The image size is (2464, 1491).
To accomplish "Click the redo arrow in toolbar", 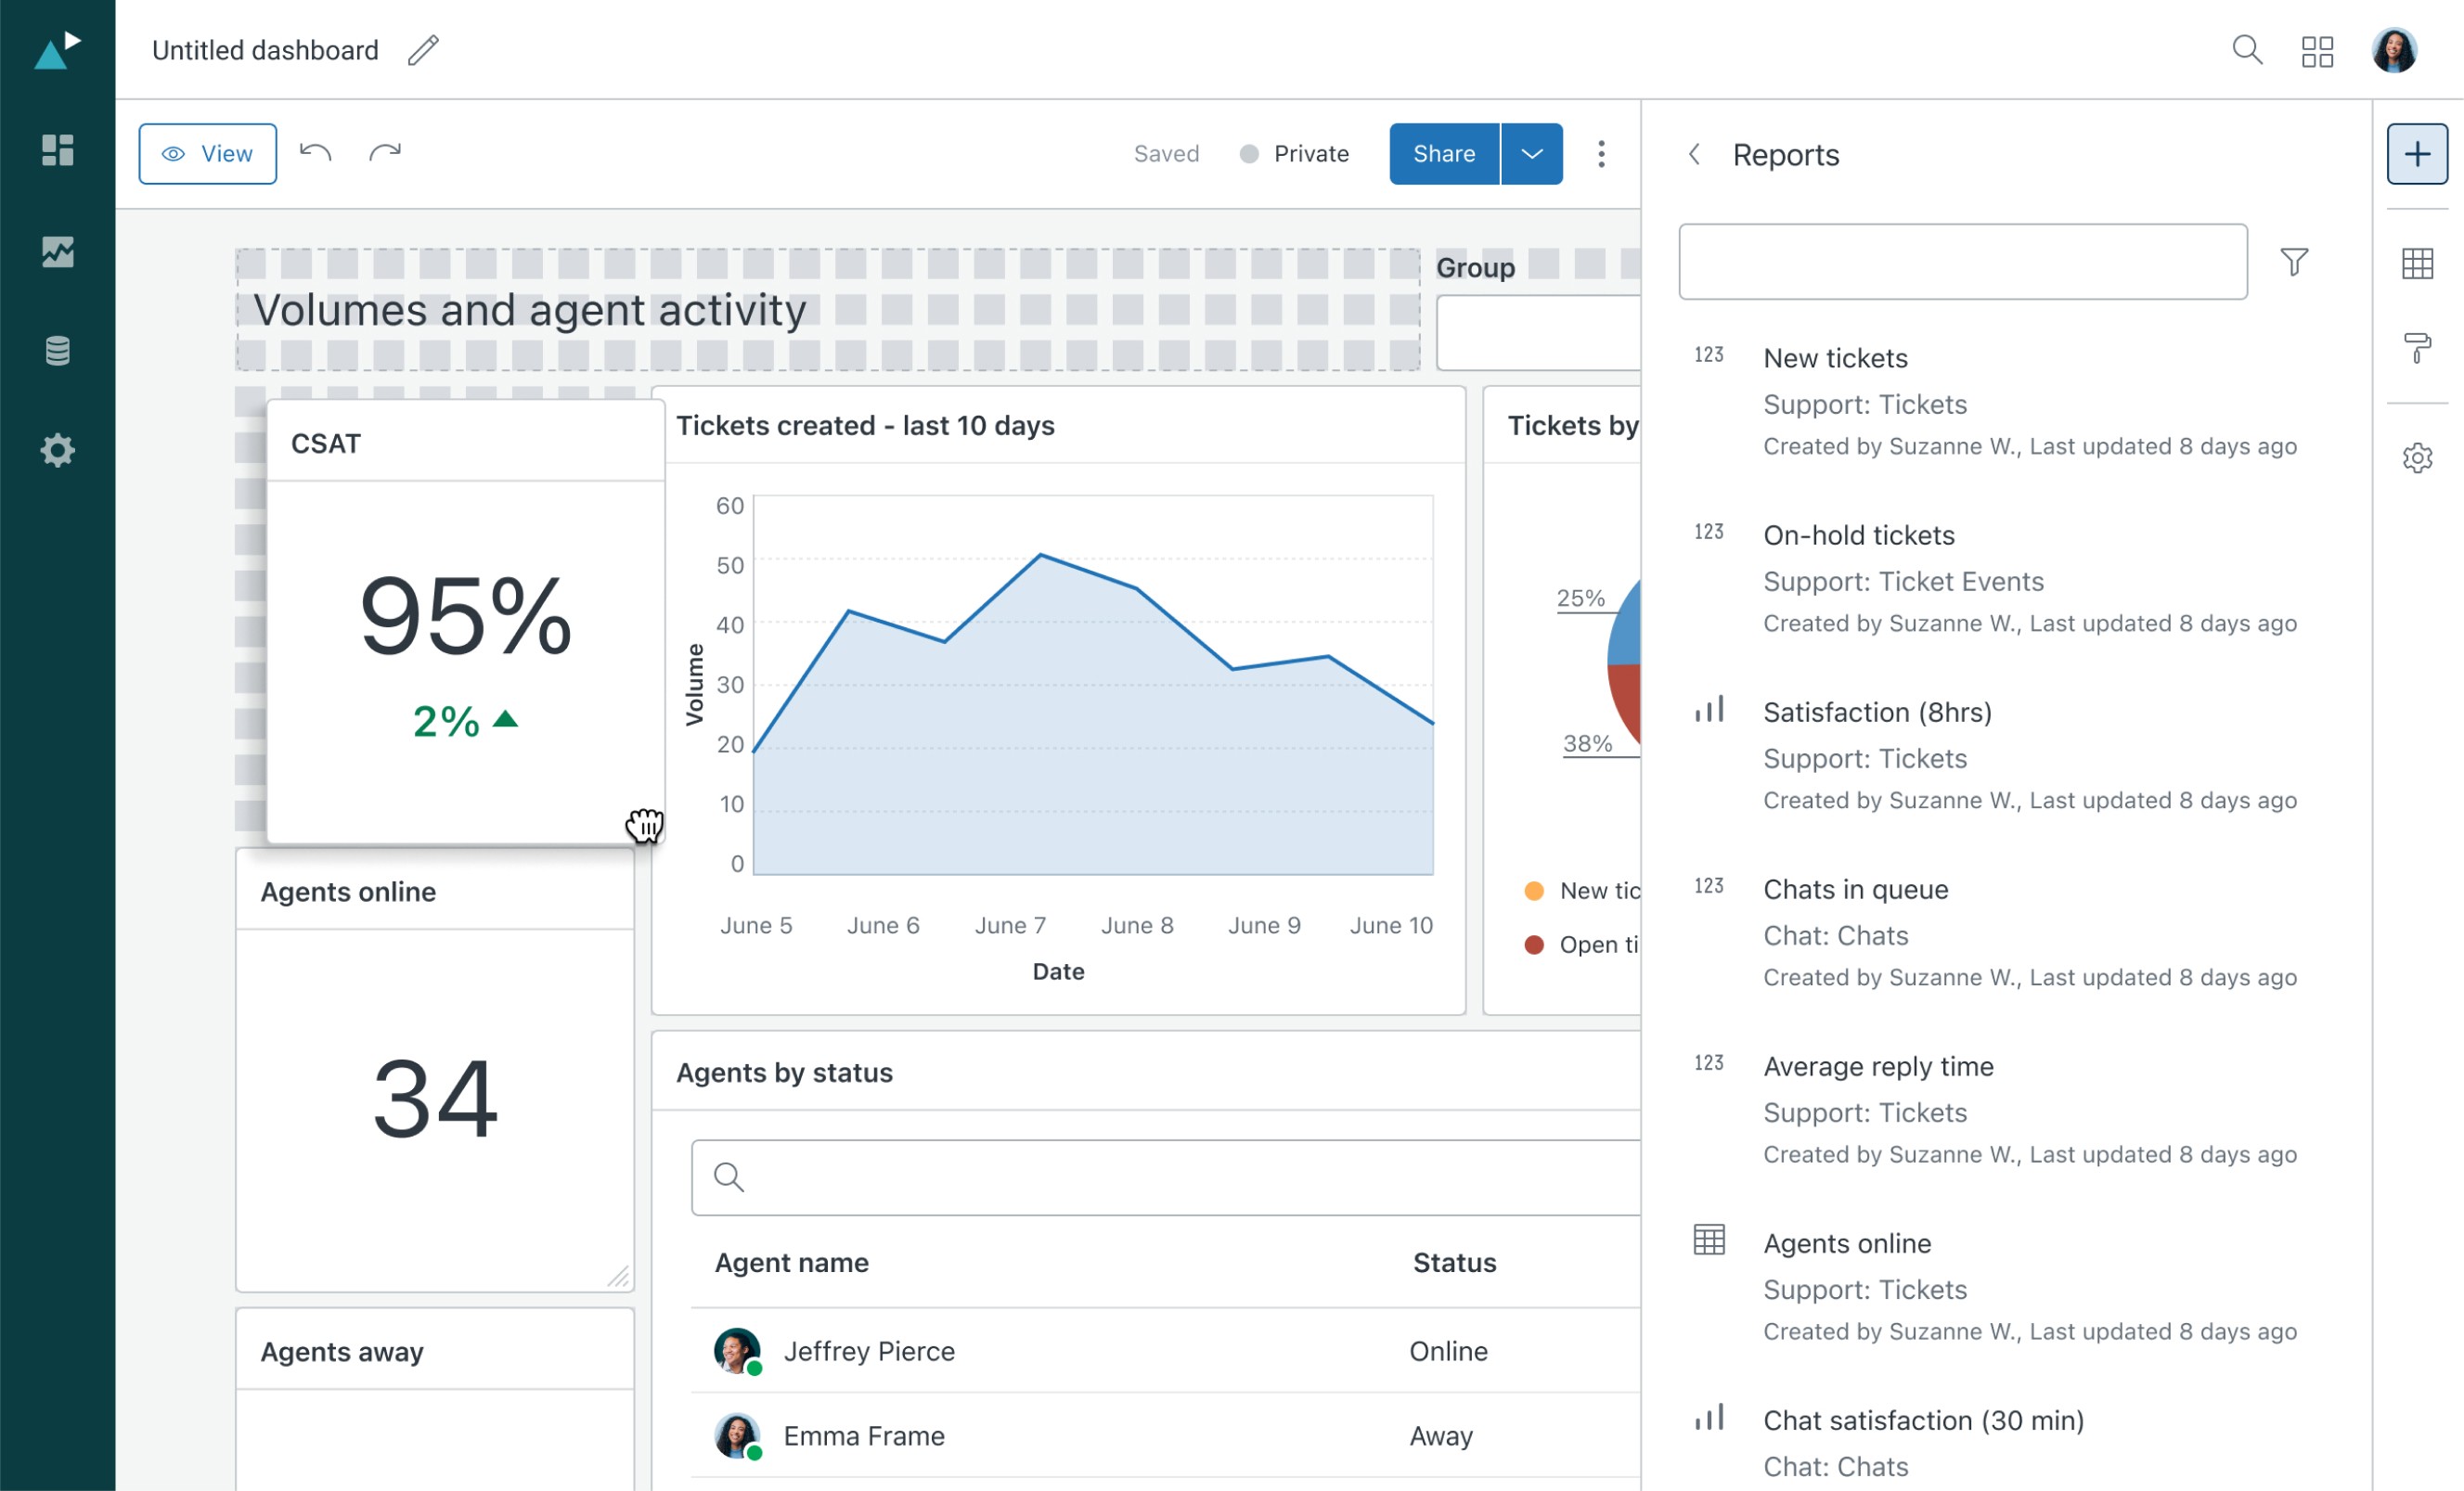I will 385,153.
